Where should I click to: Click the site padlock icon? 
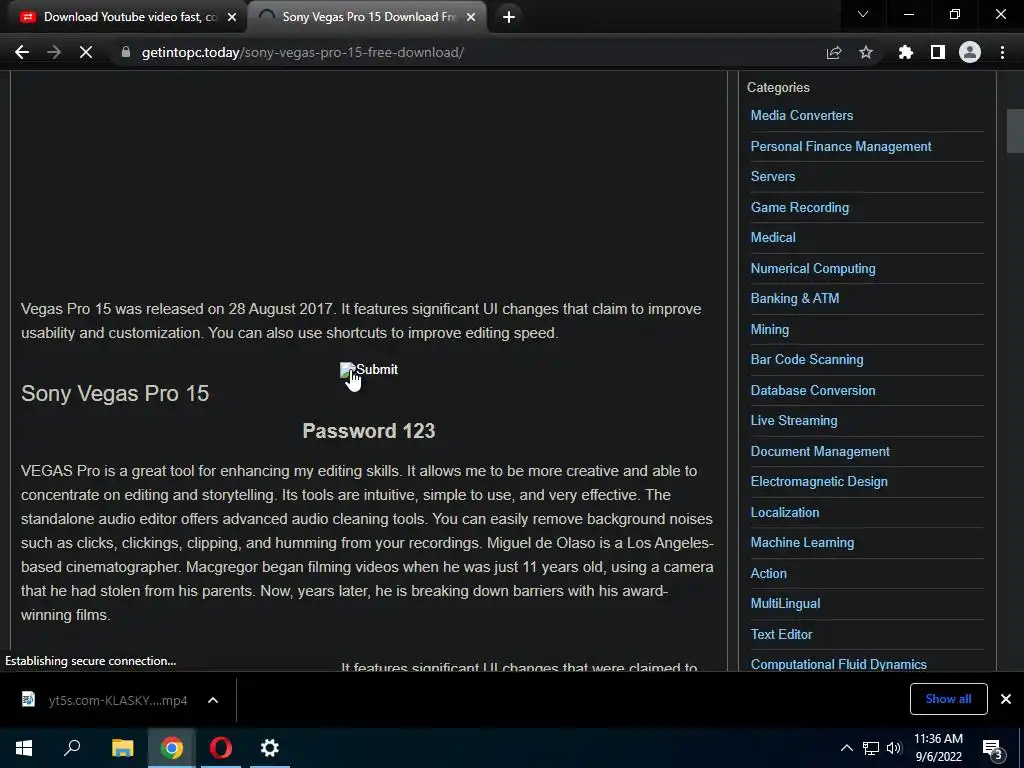coord(126,52)
